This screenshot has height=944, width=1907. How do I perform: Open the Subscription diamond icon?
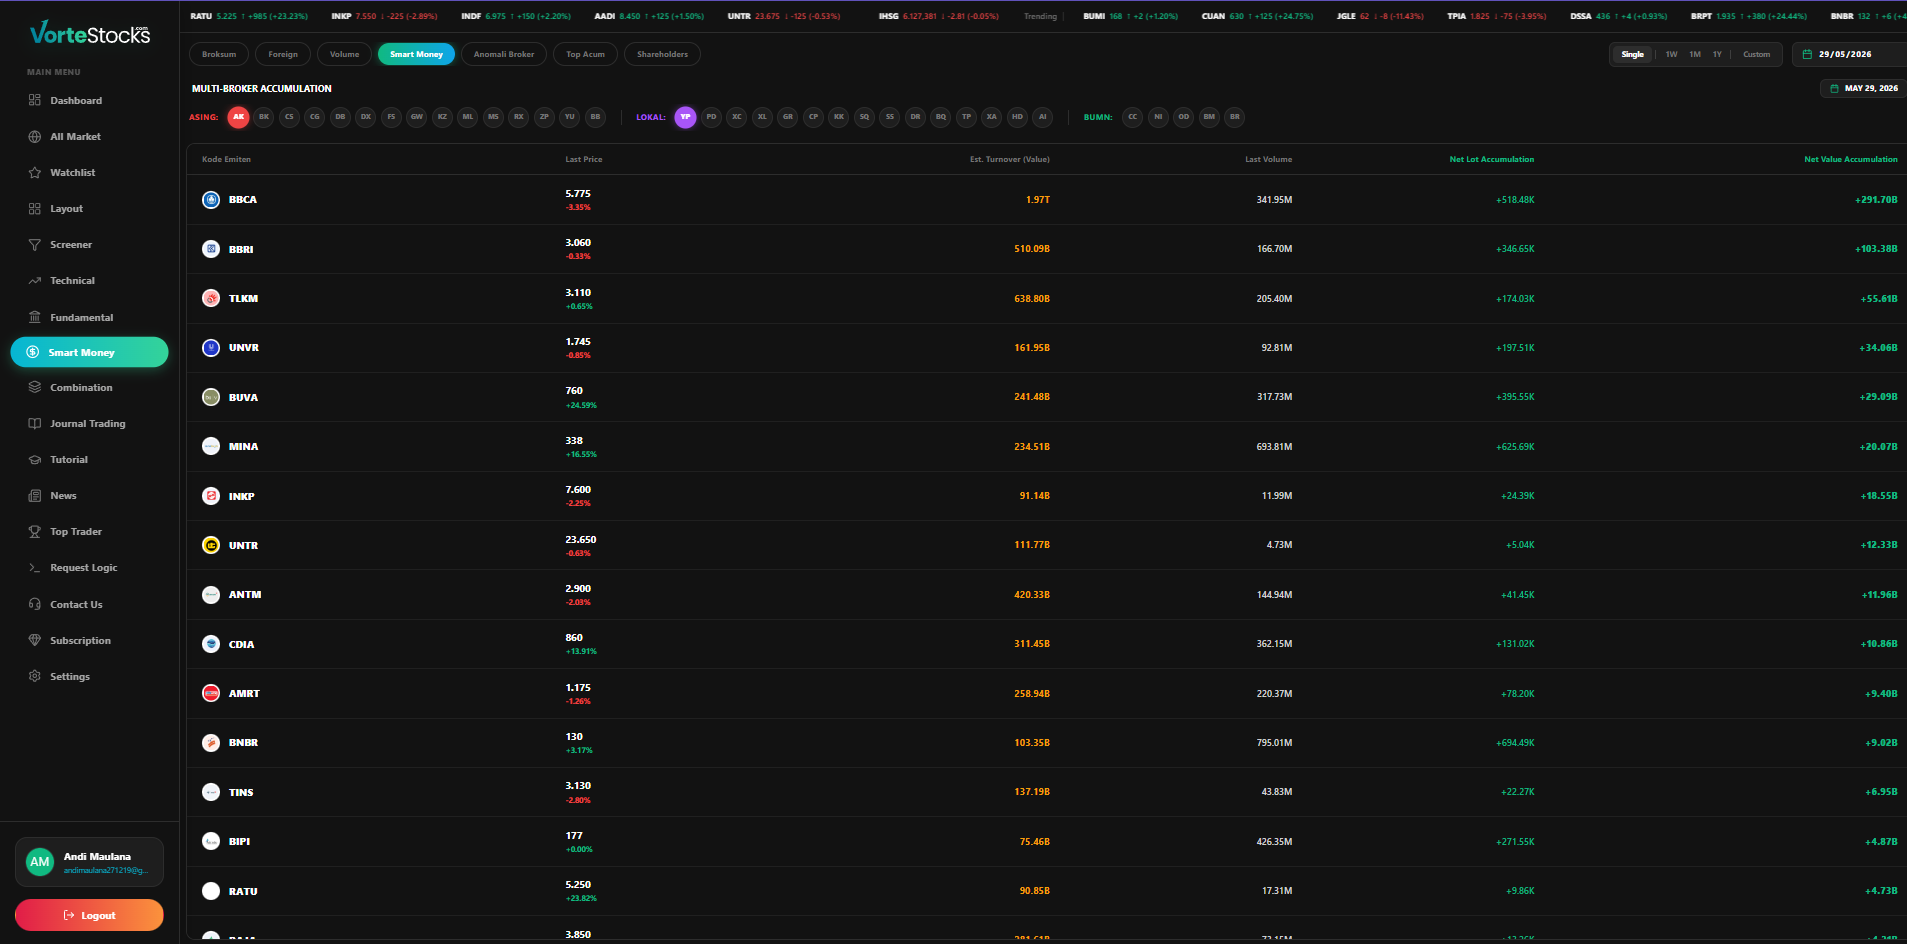35,640
